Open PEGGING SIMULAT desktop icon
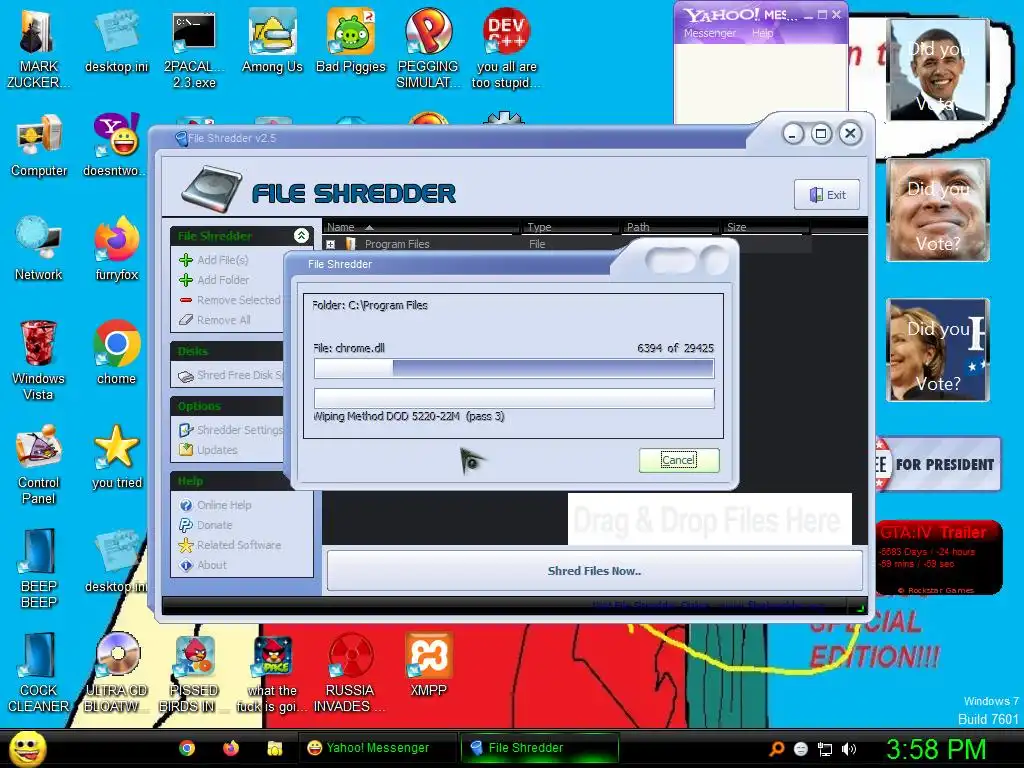Viewport: 1024px width, 768px height. coord(428,49)
